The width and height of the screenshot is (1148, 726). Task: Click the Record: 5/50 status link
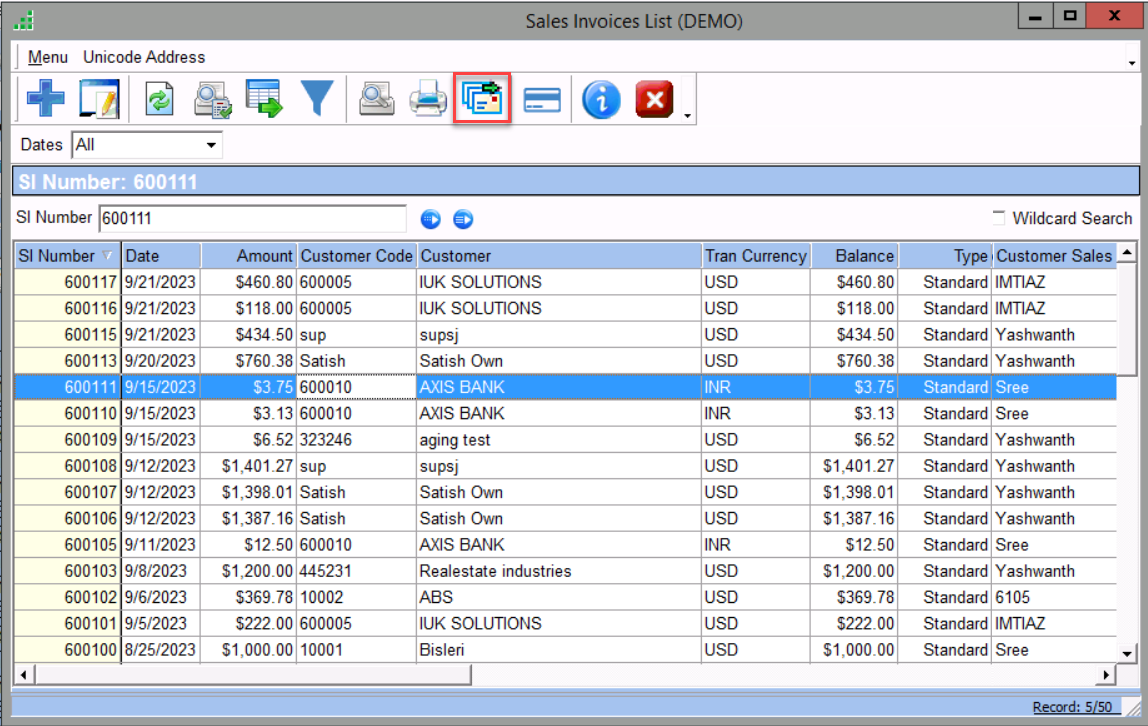click(x=1072, y=707)
